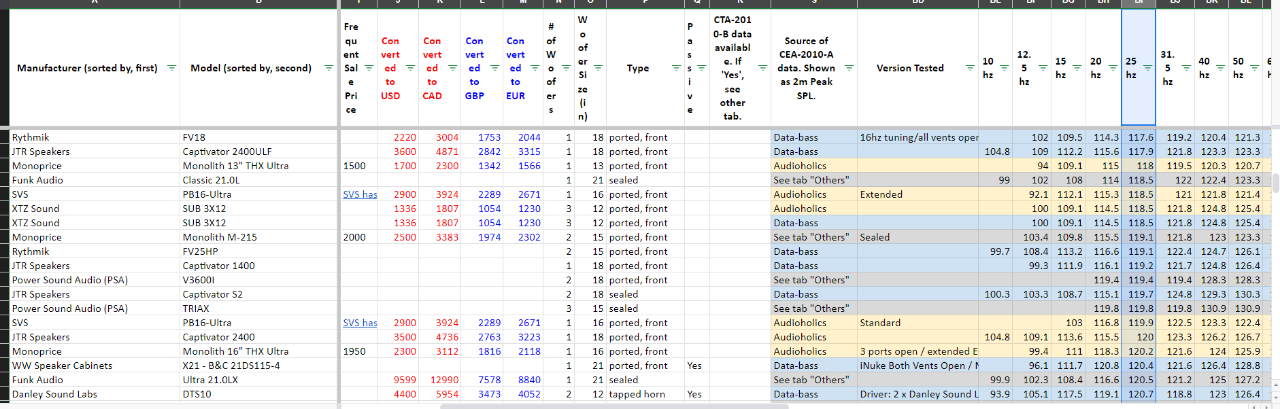Viewport: 1280px width, 409px height.
Task: Select the 'Monolith M-215' model cell
Action: [259, 237]
